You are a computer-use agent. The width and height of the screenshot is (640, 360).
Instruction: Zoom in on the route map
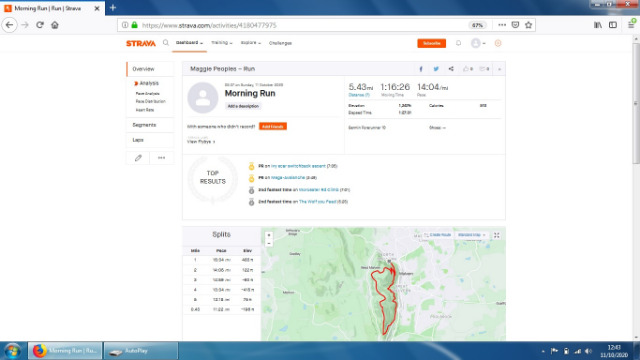tap(269, 236)
